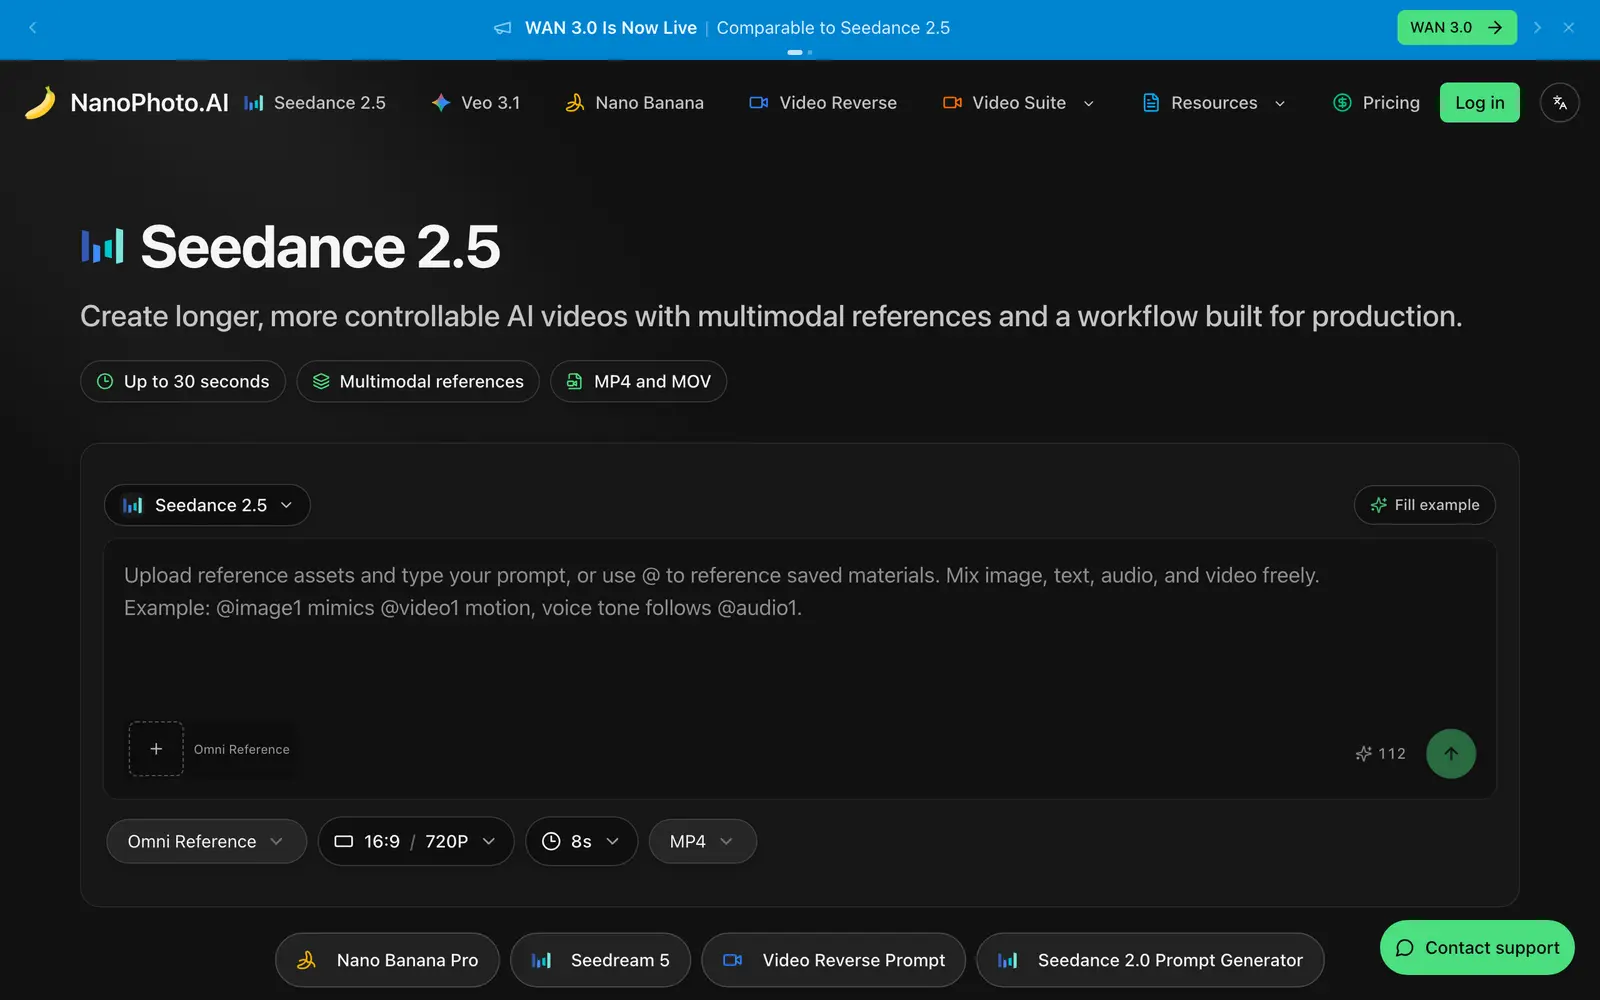Close the announcement banner
The height and width of the screenshot is (1000, 1600).
pyautogui.click(x=1569, y=28)
